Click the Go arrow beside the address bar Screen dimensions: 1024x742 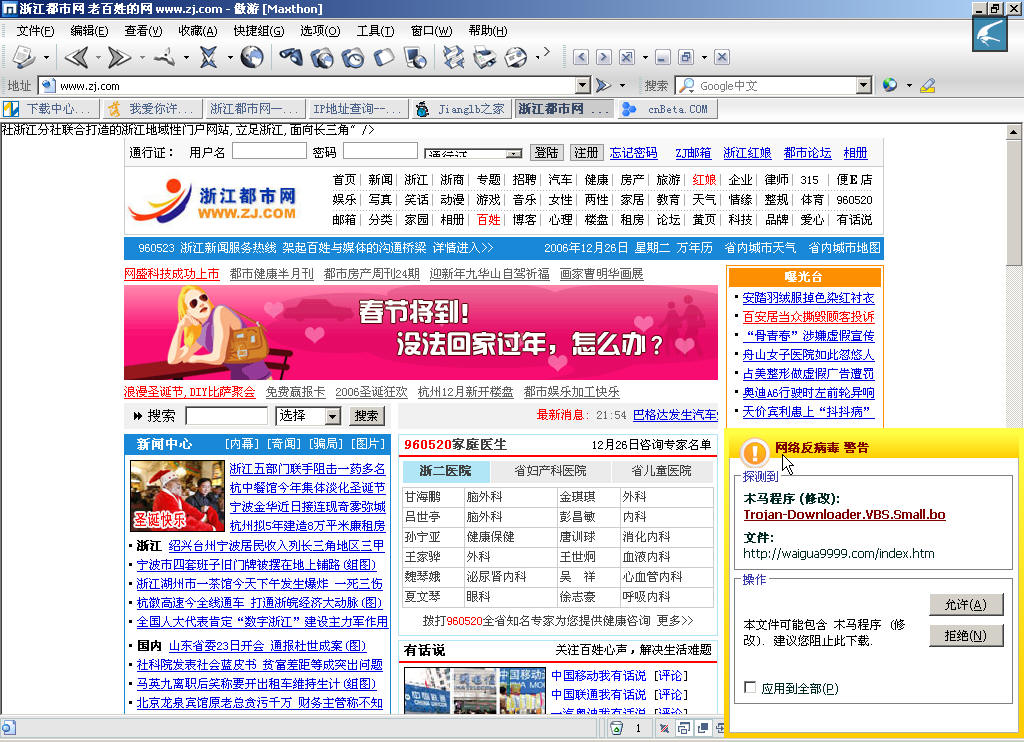[603, 86]
